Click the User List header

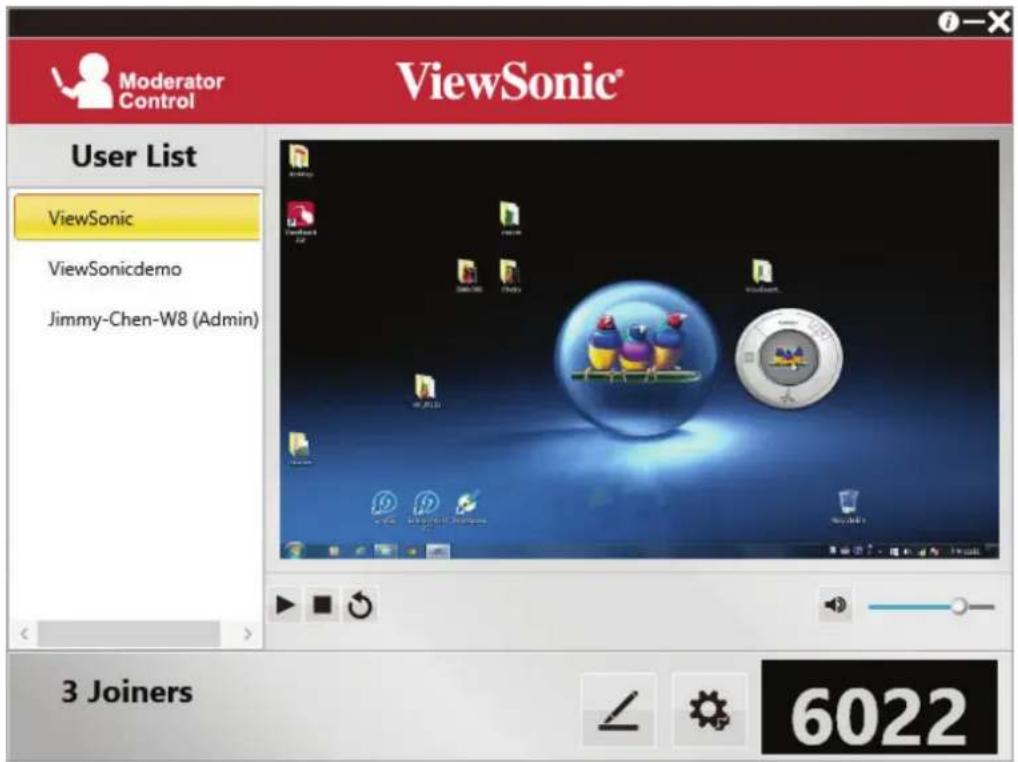(134, 156)
